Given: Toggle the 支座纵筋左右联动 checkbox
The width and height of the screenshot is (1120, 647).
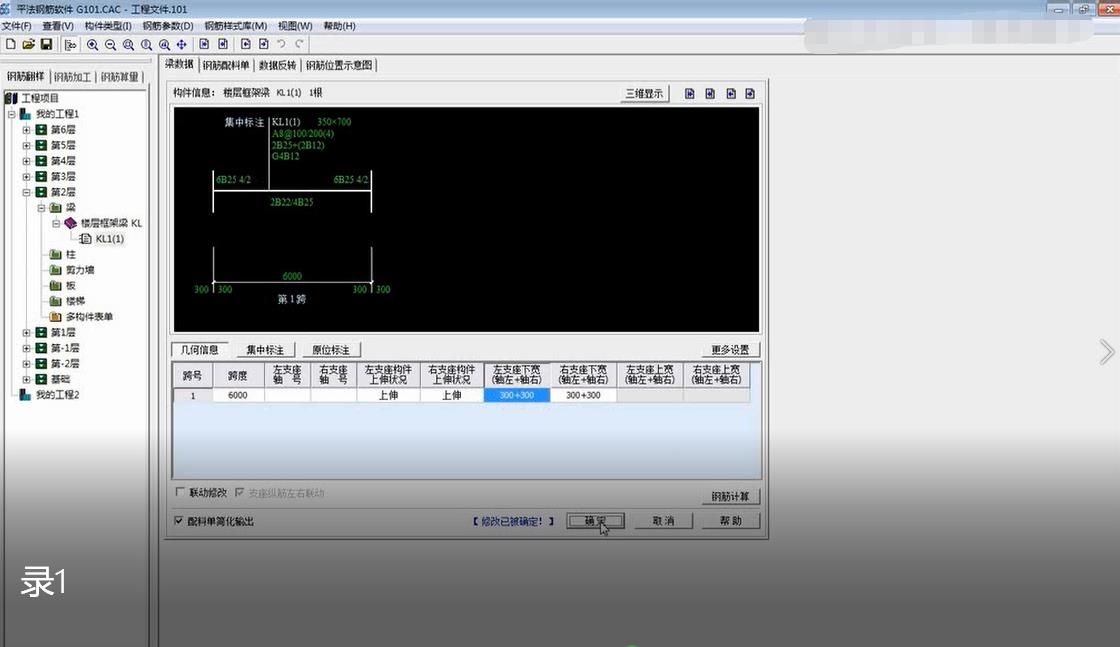Looking at the screenshot, I should (239, 492).
